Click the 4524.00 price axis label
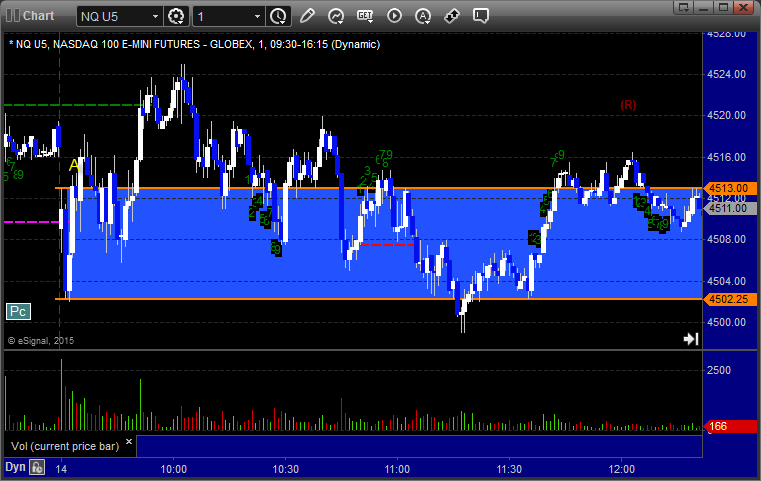Image resolution: width=761 pixels, height=481 pixels. point(727,74)
